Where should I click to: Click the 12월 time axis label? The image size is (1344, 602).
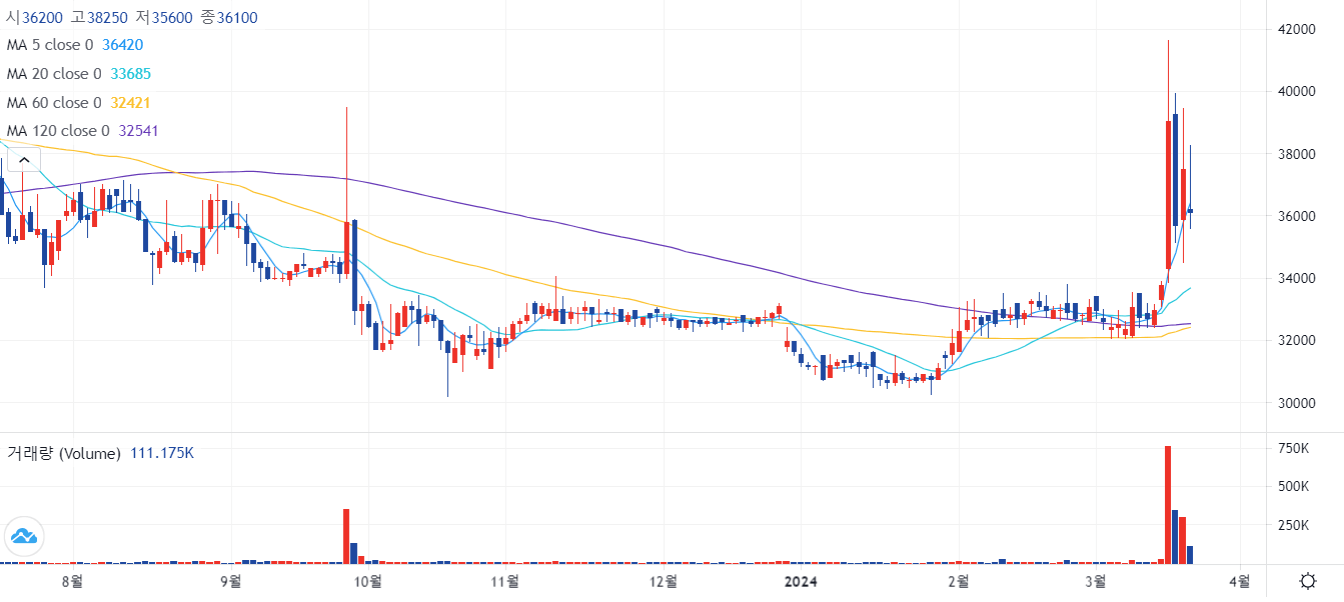(x=664, y=581)
